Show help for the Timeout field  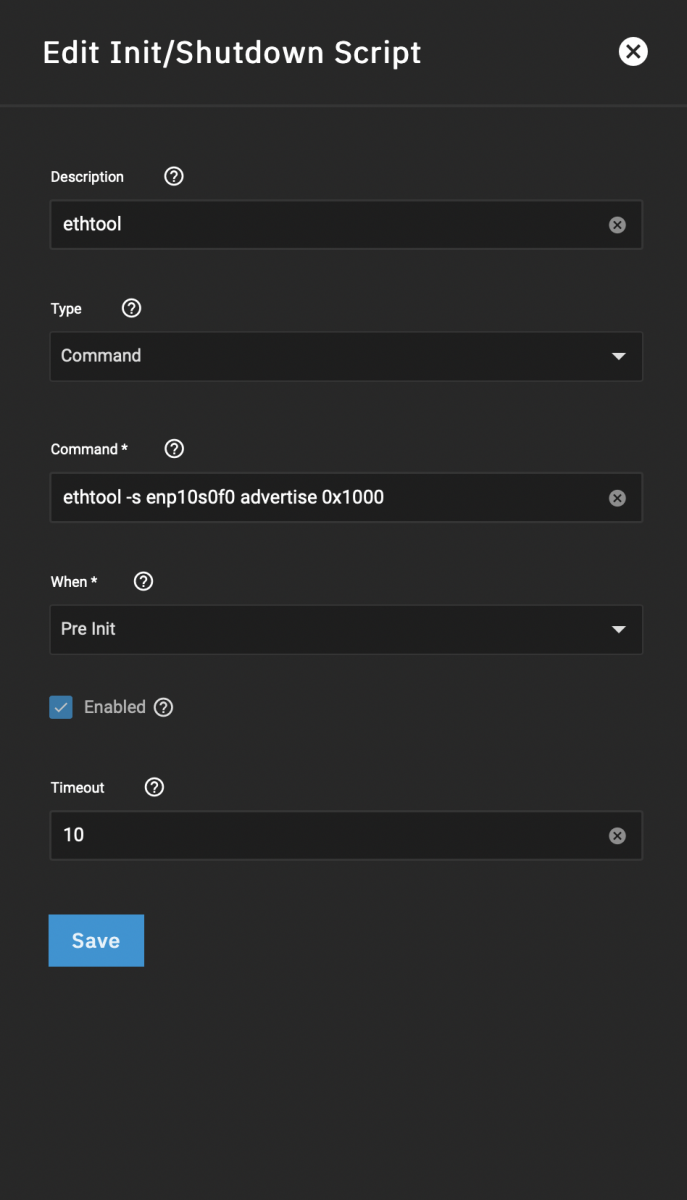[x=154, y=787]
